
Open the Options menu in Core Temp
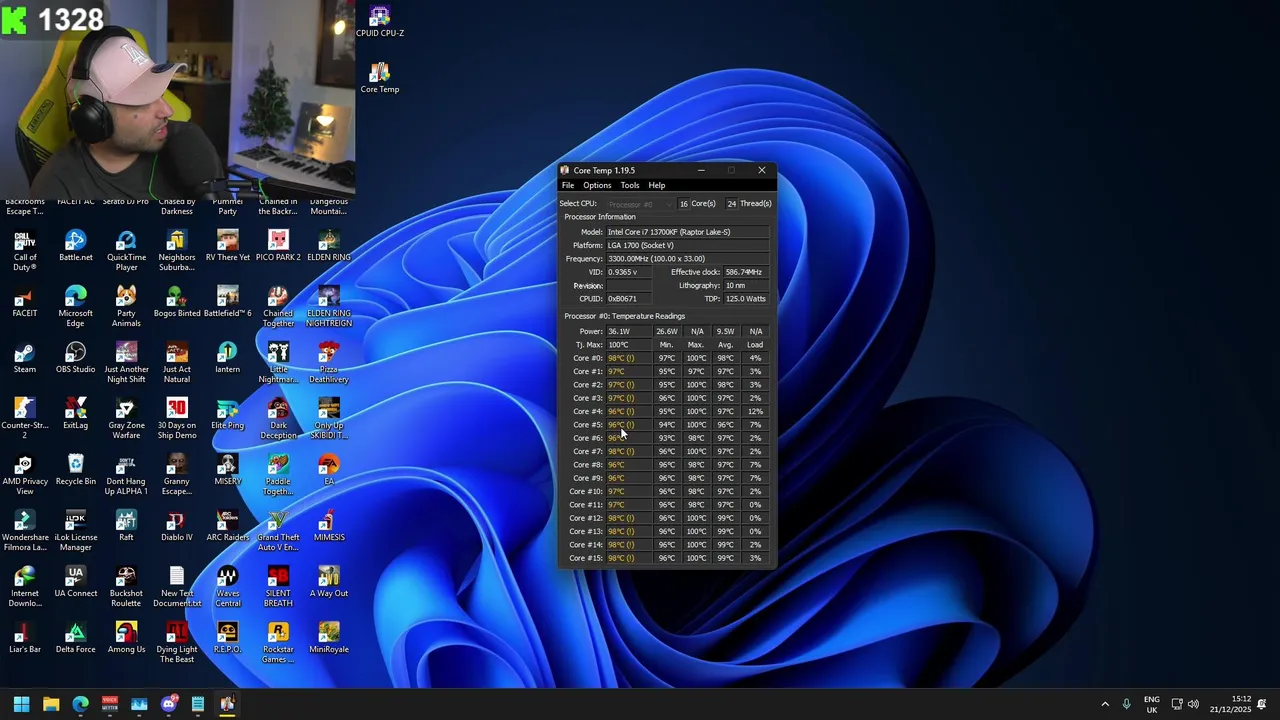coord(597,185)
